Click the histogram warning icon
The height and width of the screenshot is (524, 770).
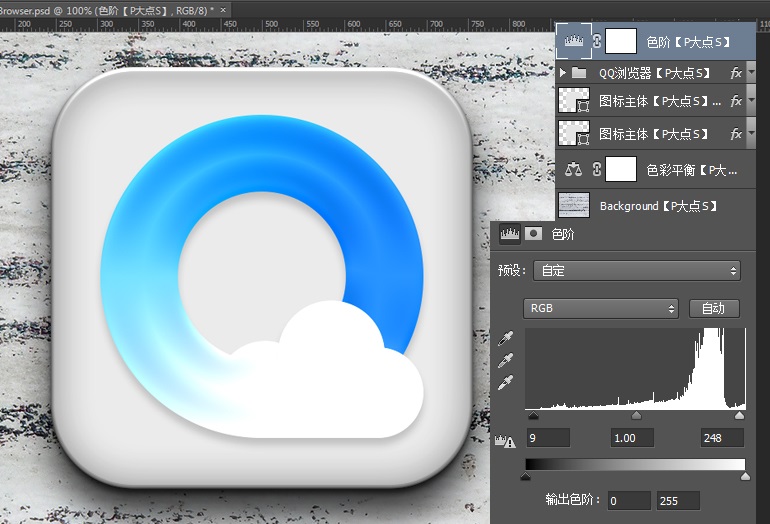click(505, 441)
